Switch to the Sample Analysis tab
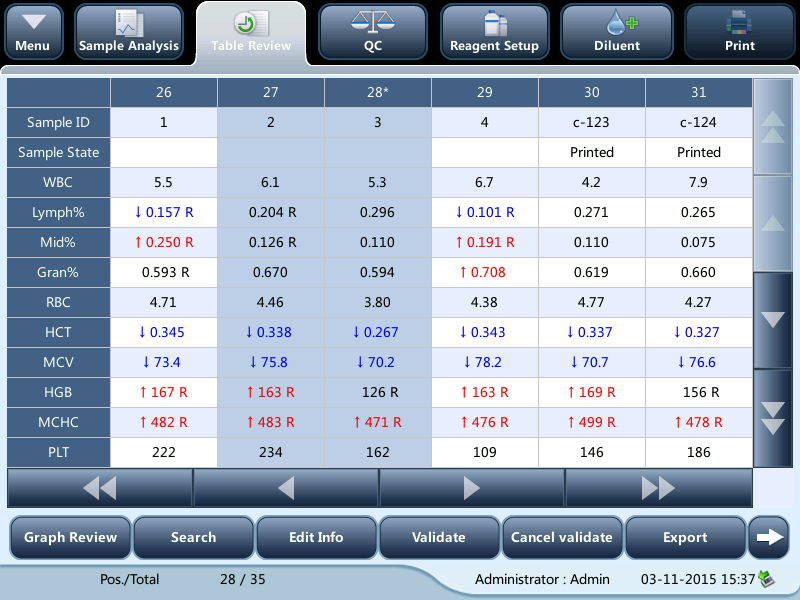Image resolution: width=800 pixels, height=600 pixels. pyautogui.click(x=128, y=31)
